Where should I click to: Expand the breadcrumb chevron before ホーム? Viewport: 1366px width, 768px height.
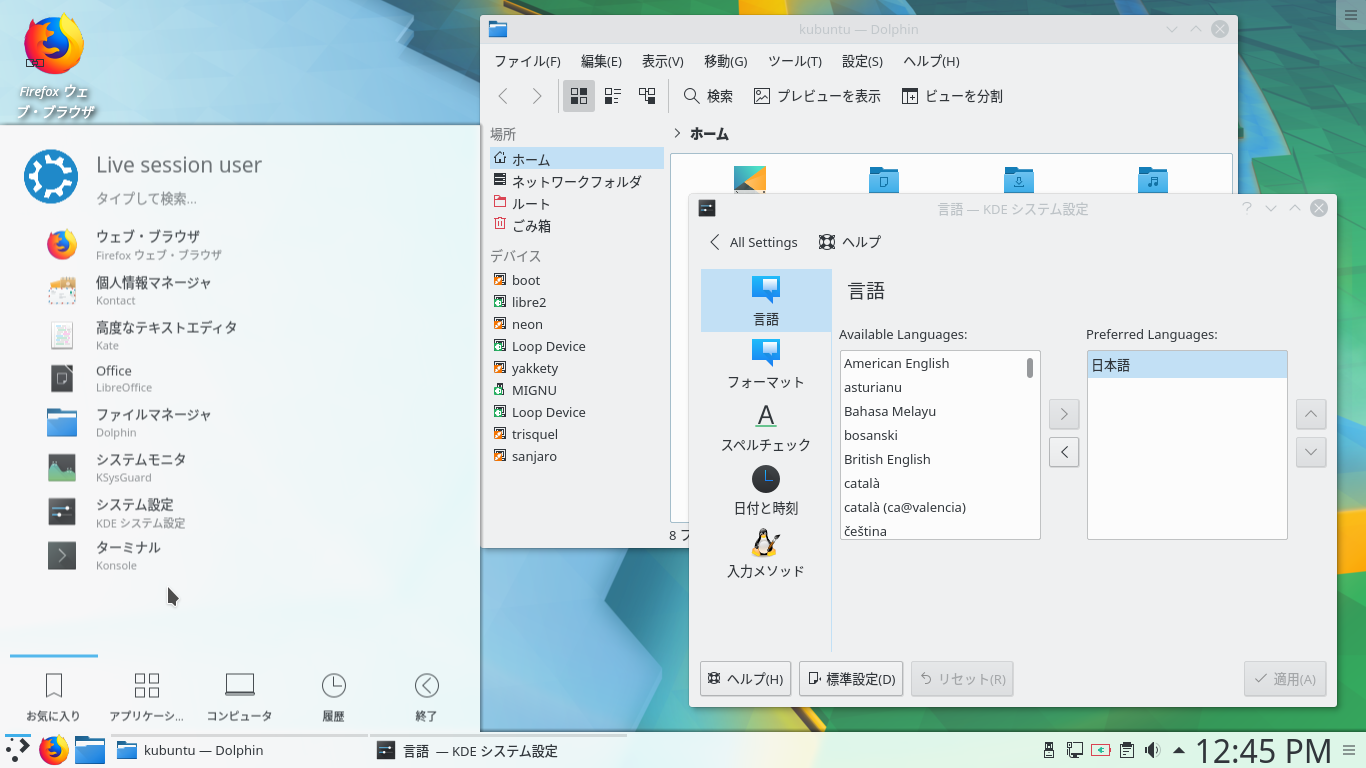click(x=676, y=132)
